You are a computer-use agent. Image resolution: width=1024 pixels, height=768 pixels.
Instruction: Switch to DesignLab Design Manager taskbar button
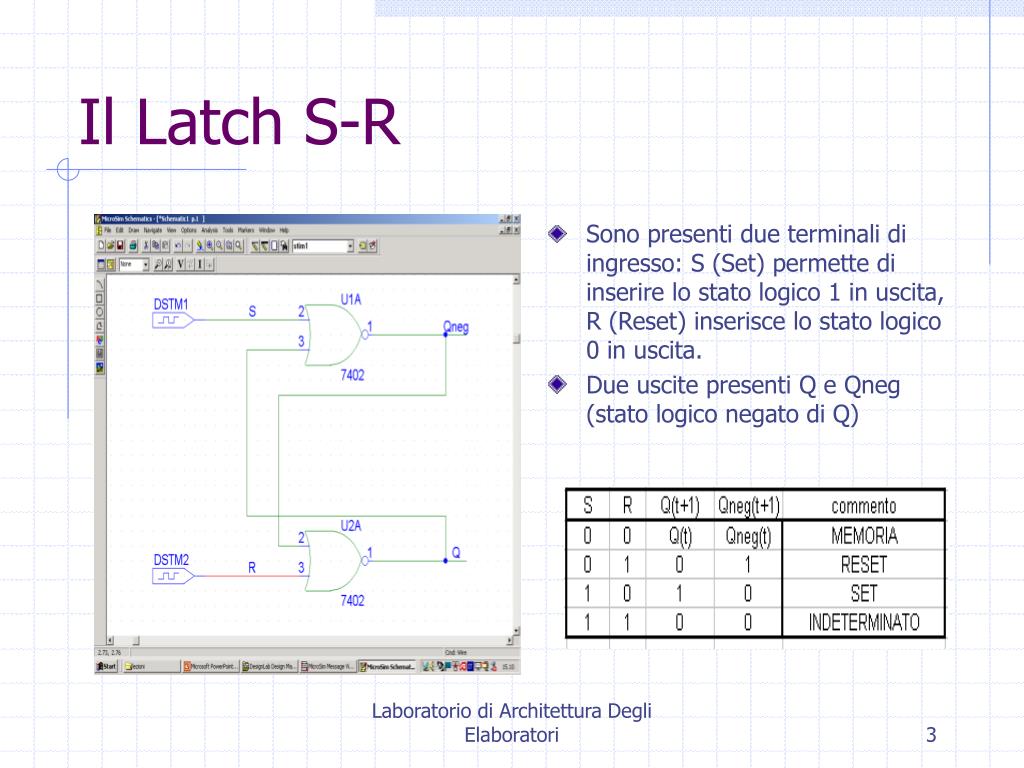[270, 666]
